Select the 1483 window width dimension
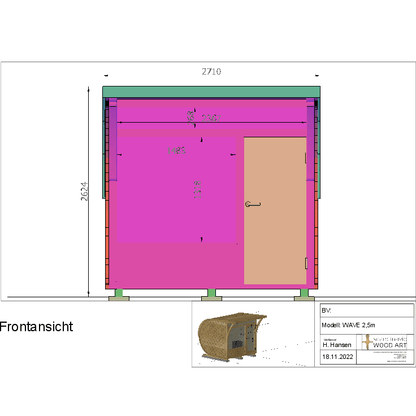Image resolution: width=416 pixels, height=416 pixels. [x=176, y=151]
